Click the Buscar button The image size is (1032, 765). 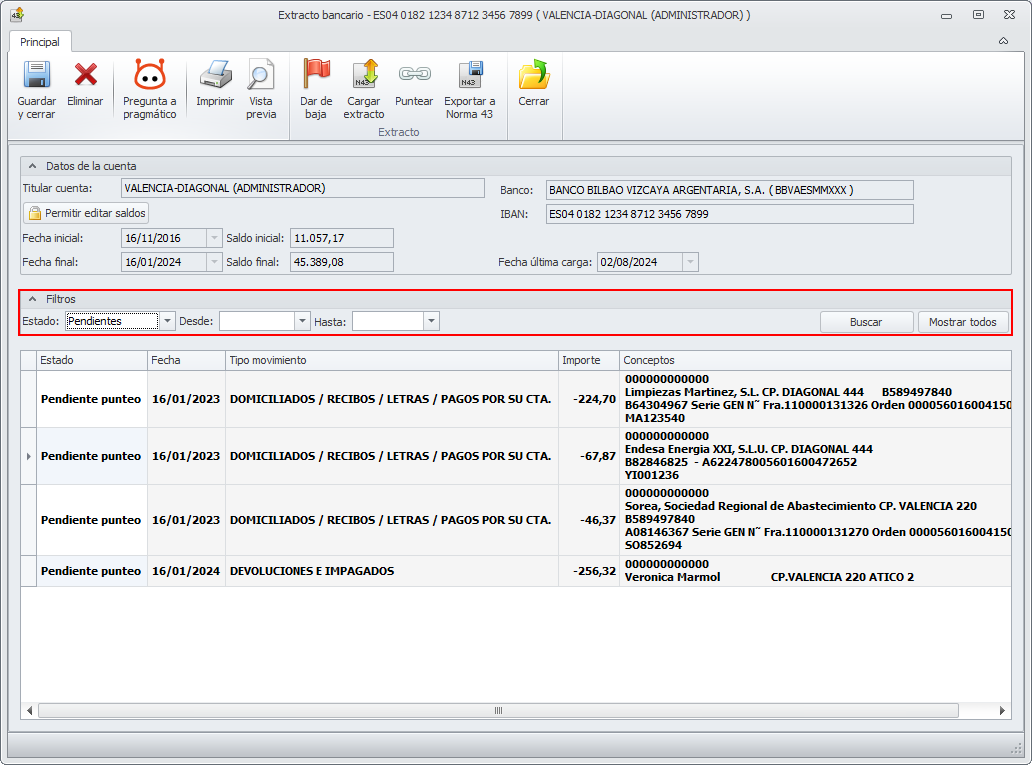pos(866,322)
